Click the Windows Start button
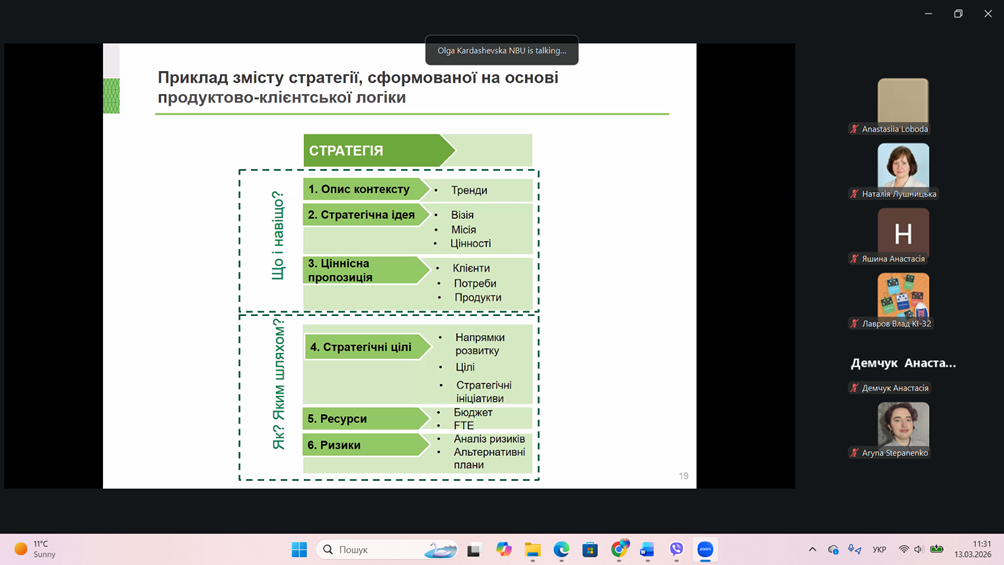The height and width of the screenshot is (565, 1004). pyautogui.click(x=299, y=549)
